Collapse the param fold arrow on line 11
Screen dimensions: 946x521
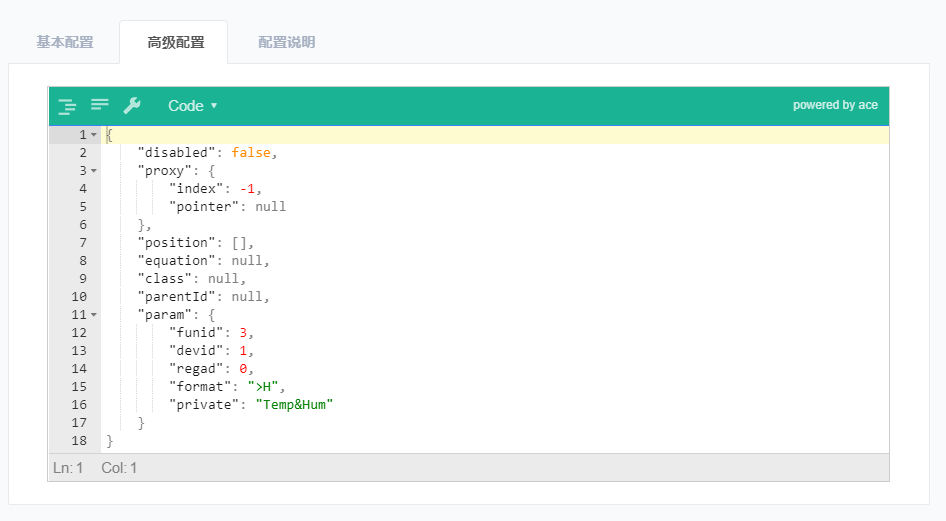click(x=94, y=315)
